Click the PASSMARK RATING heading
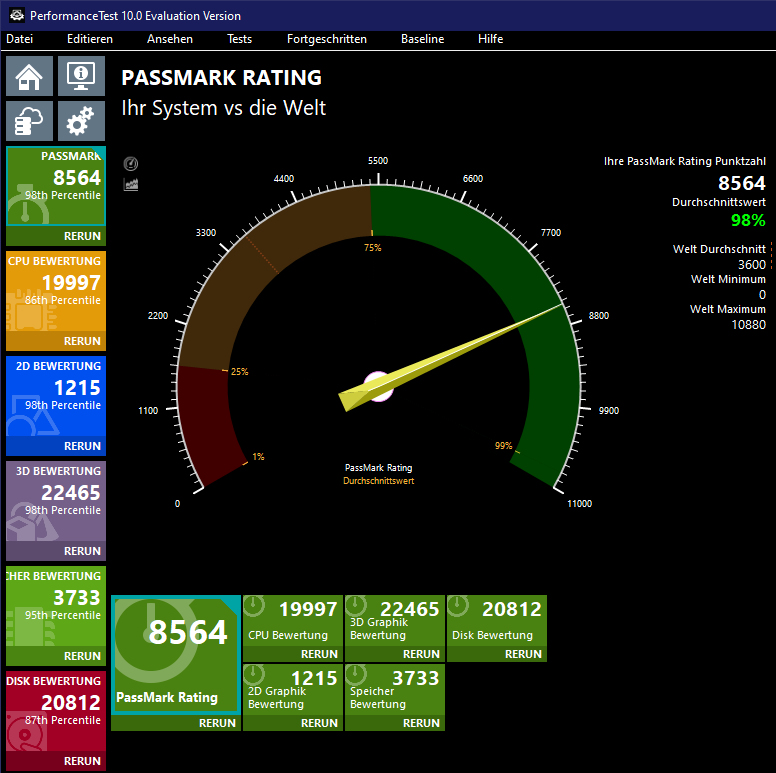This screenshot has height=773, width=776. click(221, 78)
